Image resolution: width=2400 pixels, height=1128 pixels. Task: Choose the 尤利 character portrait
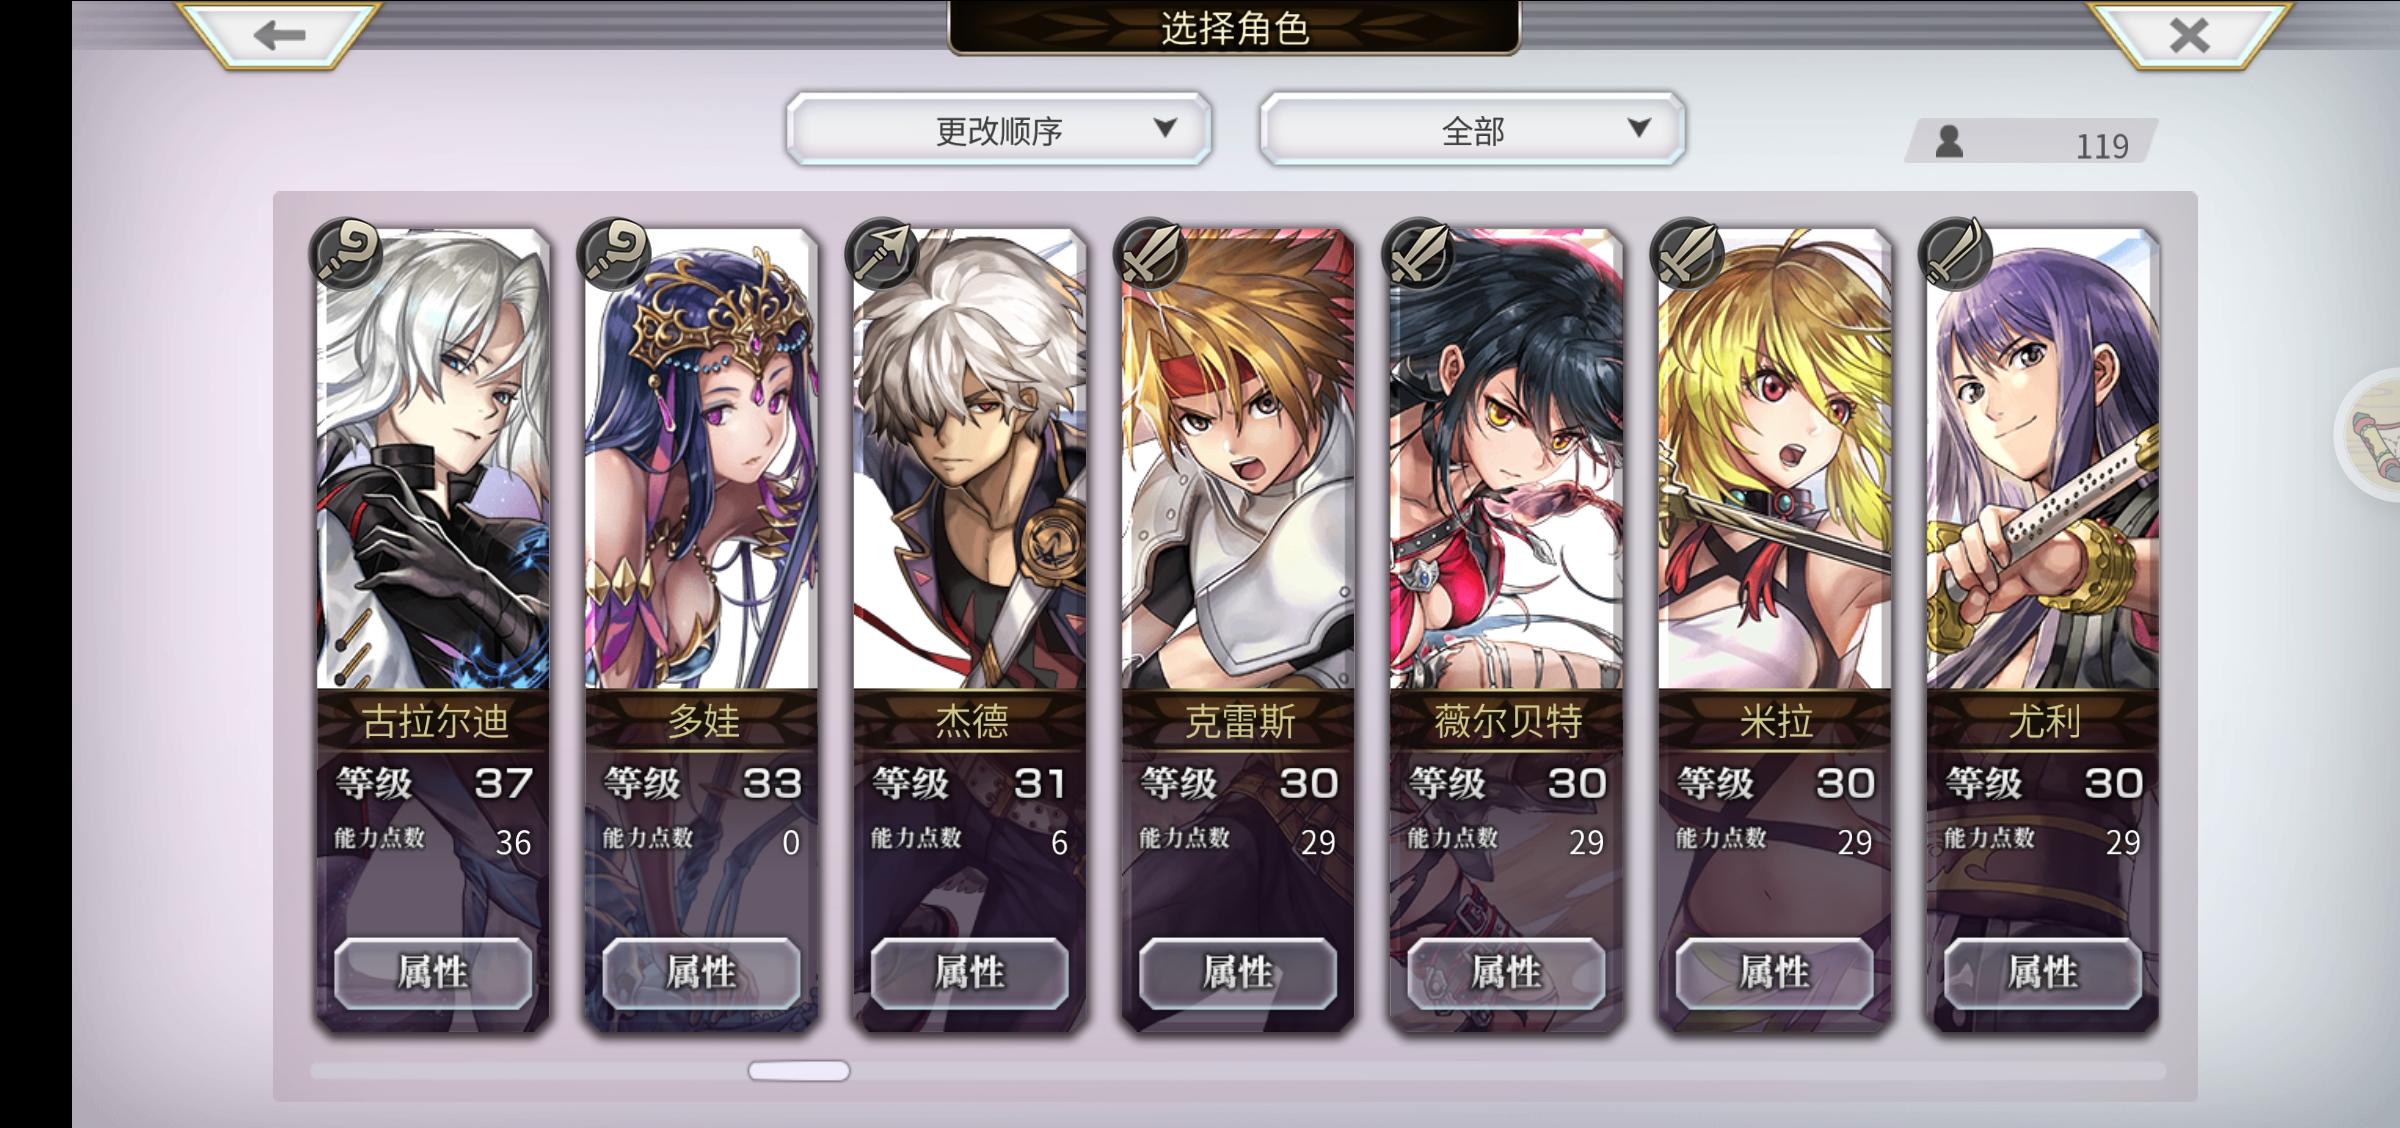click(2043, 458)
